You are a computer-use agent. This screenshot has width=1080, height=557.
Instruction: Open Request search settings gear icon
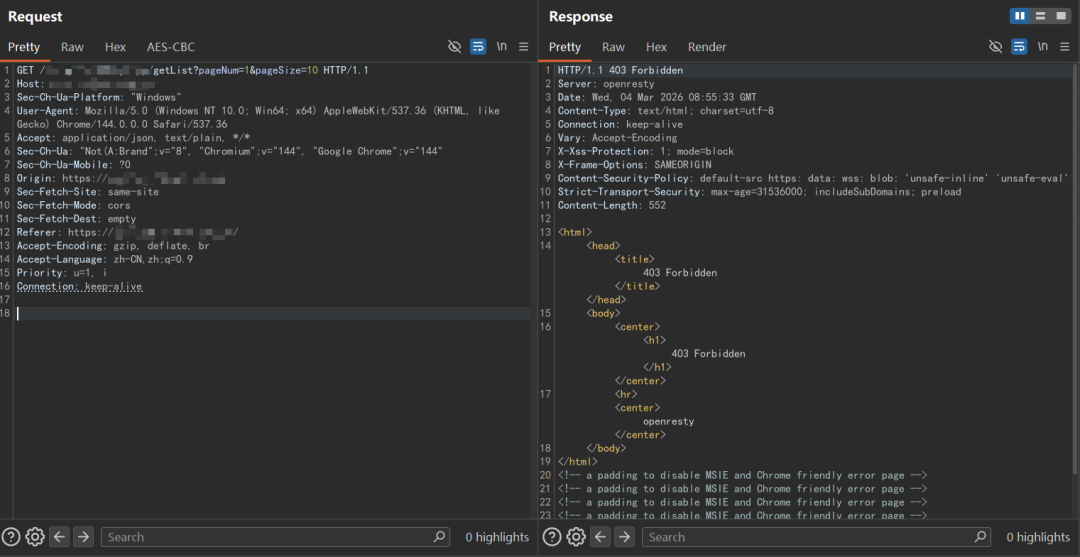[x=34, y=537]
